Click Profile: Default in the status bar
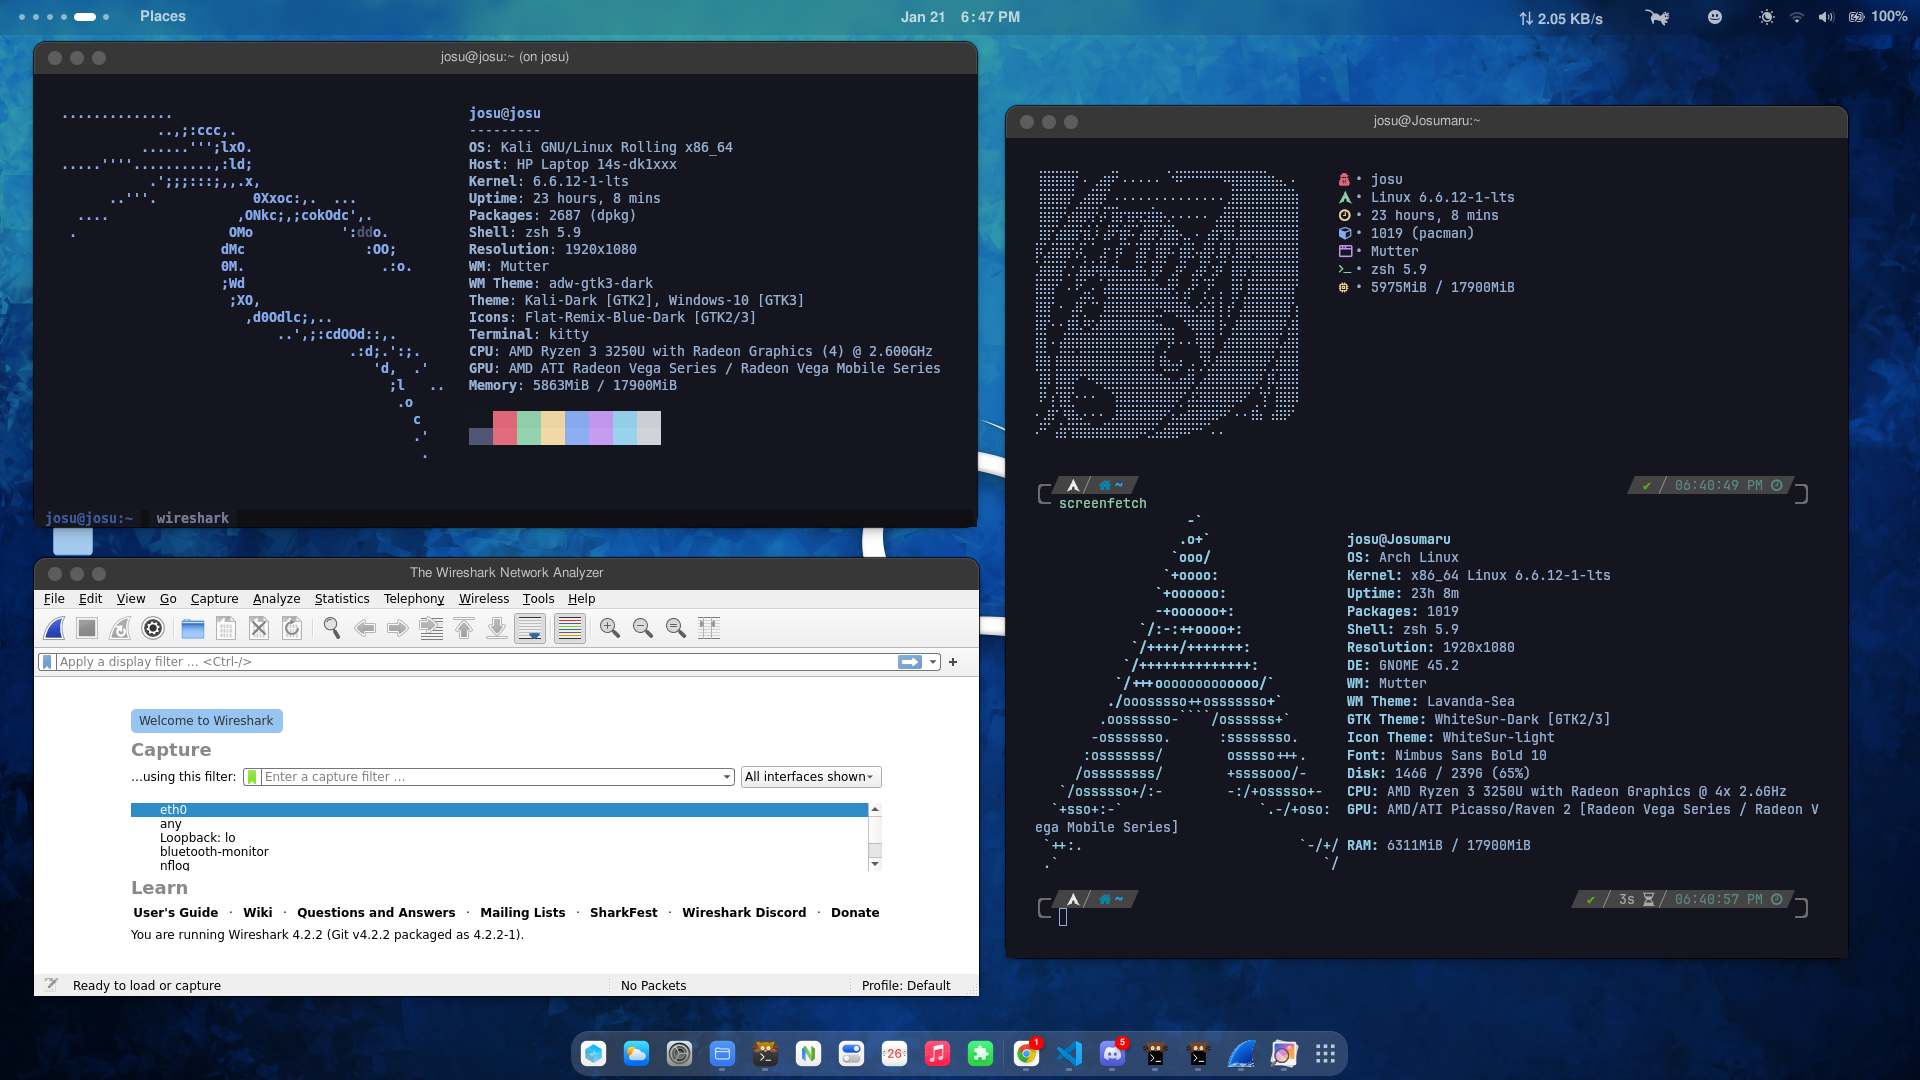The width and height of the screenshot is (1920, 1080). pyautogui.click(x=906, y=985)
